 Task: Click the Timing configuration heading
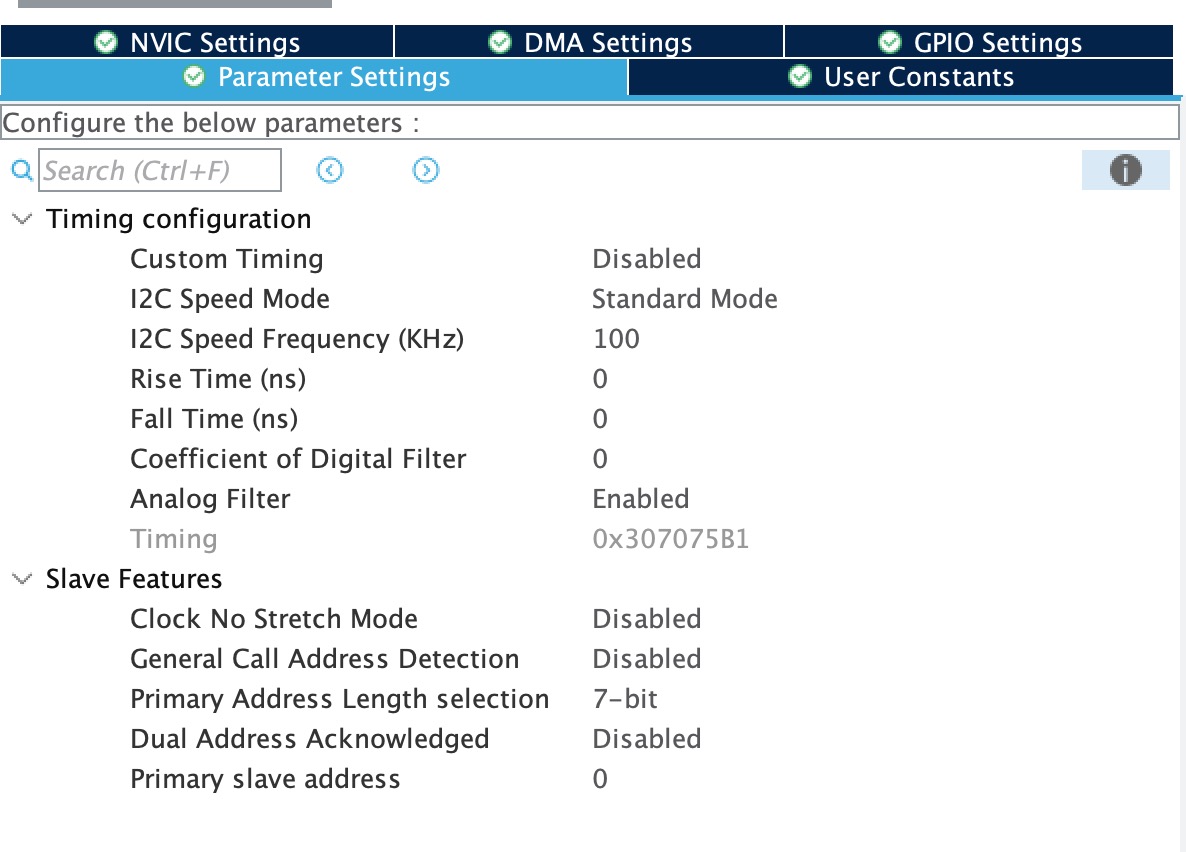point(179,219)
